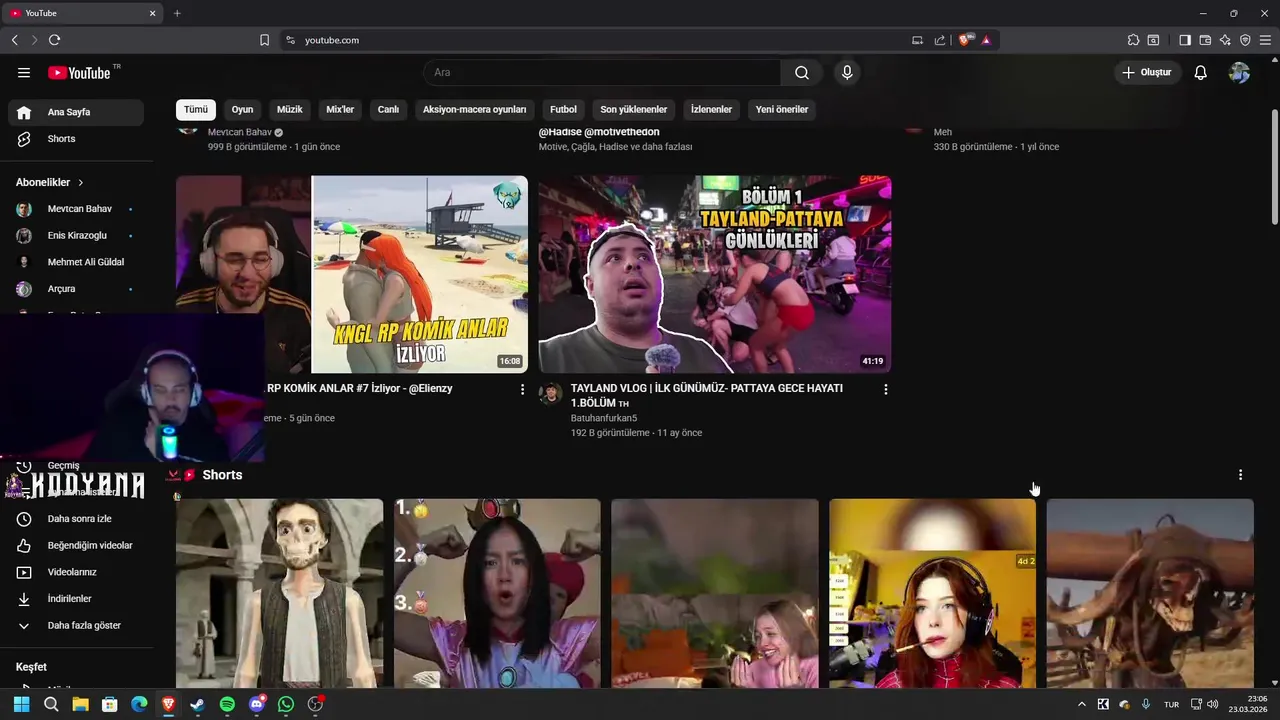The height and width of the screenshot is (720, 1280).
Task: Play the horse saddle Short
Action: coord(1150,593)
